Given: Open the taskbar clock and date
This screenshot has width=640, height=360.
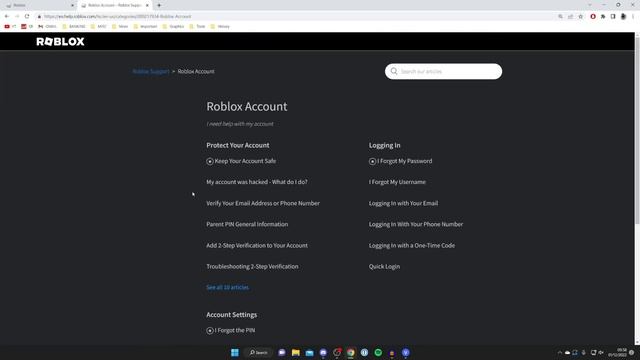Looking at the screenshot, I should click(x=618, y=352).
